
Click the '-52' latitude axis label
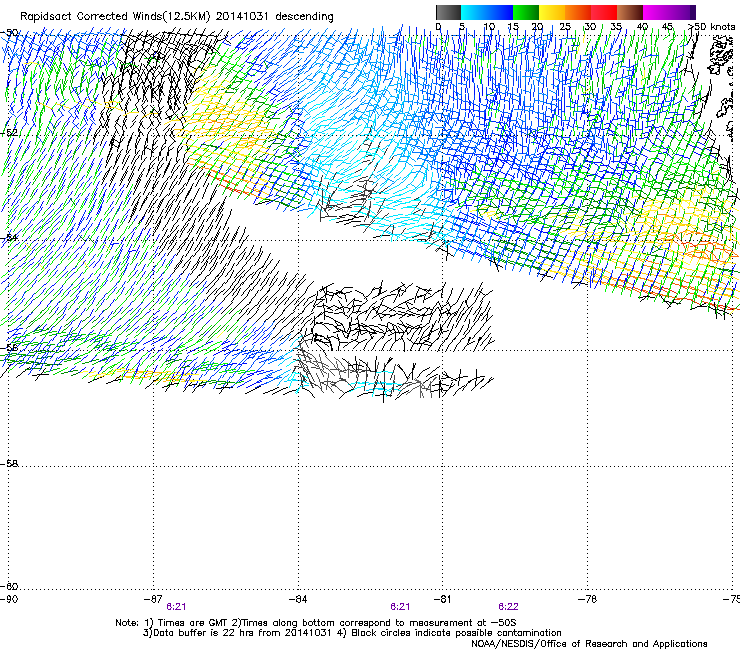pyautogui.click(x=9, y=133)
